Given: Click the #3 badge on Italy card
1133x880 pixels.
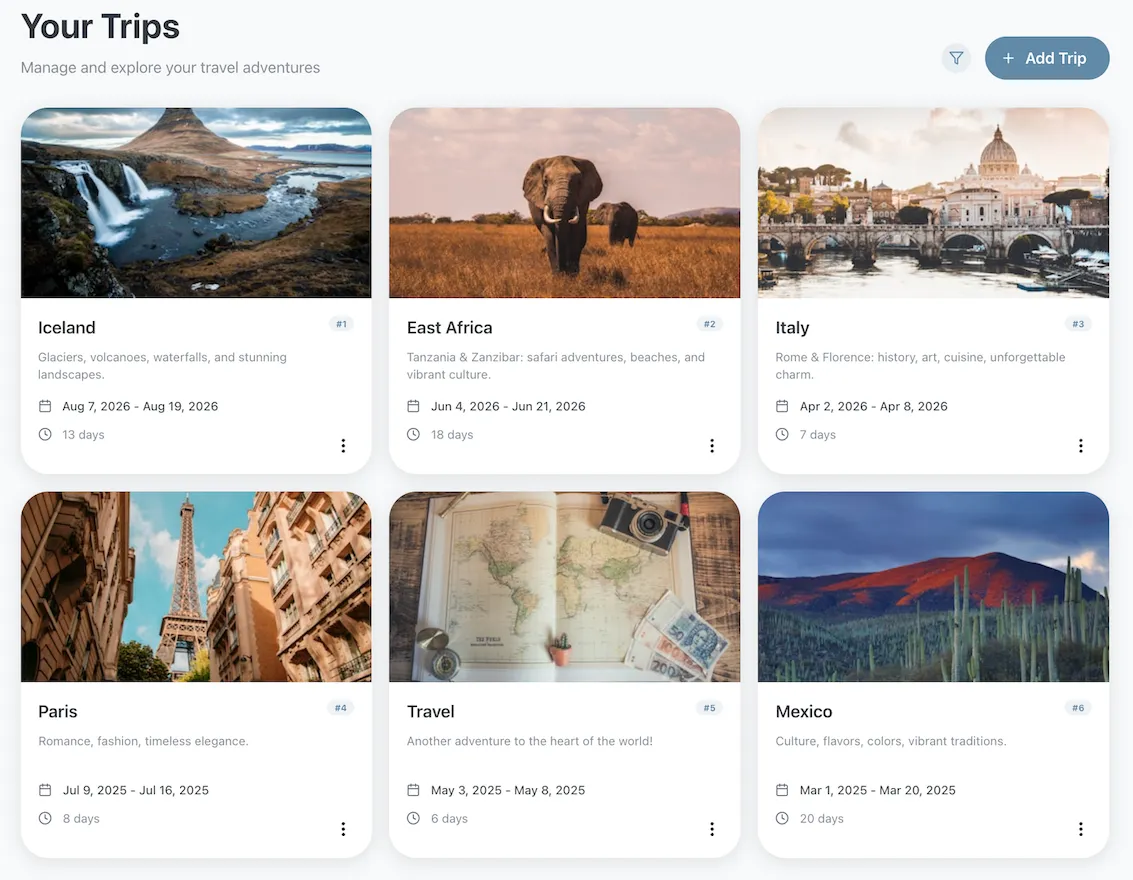Looking at the screenshot, I should [1077, 324].
